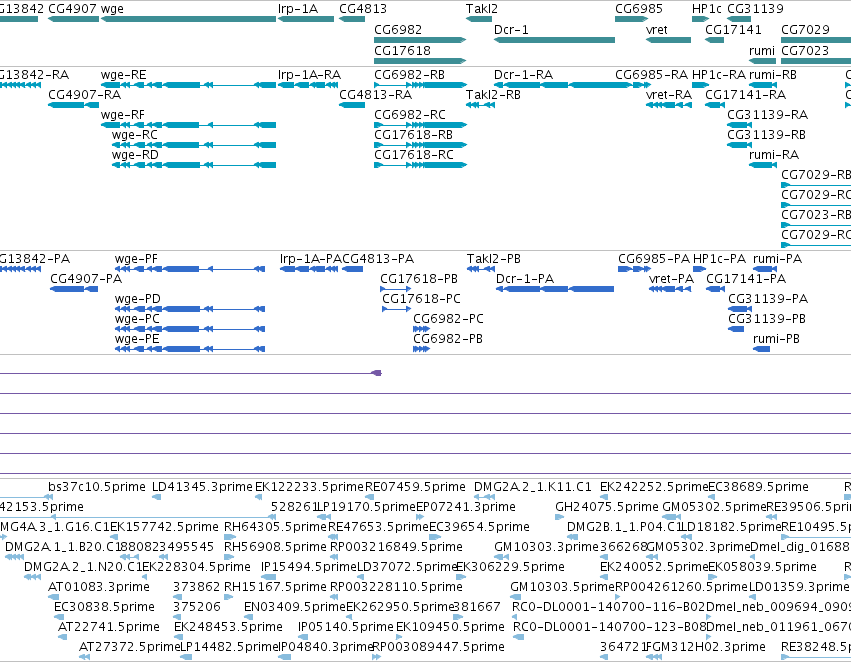
Task: Select the CG6982-RC transcript glyph
Action: 420,125
